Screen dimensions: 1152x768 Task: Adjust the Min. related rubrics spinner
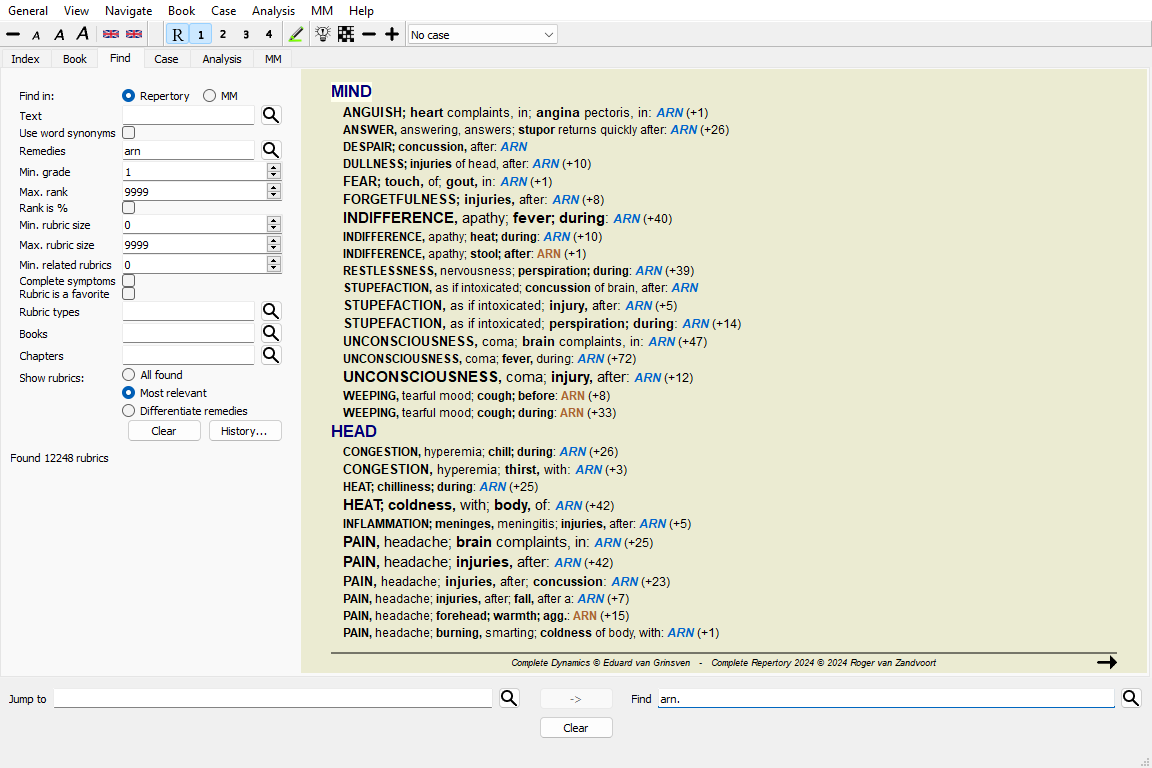coord(274,264)
